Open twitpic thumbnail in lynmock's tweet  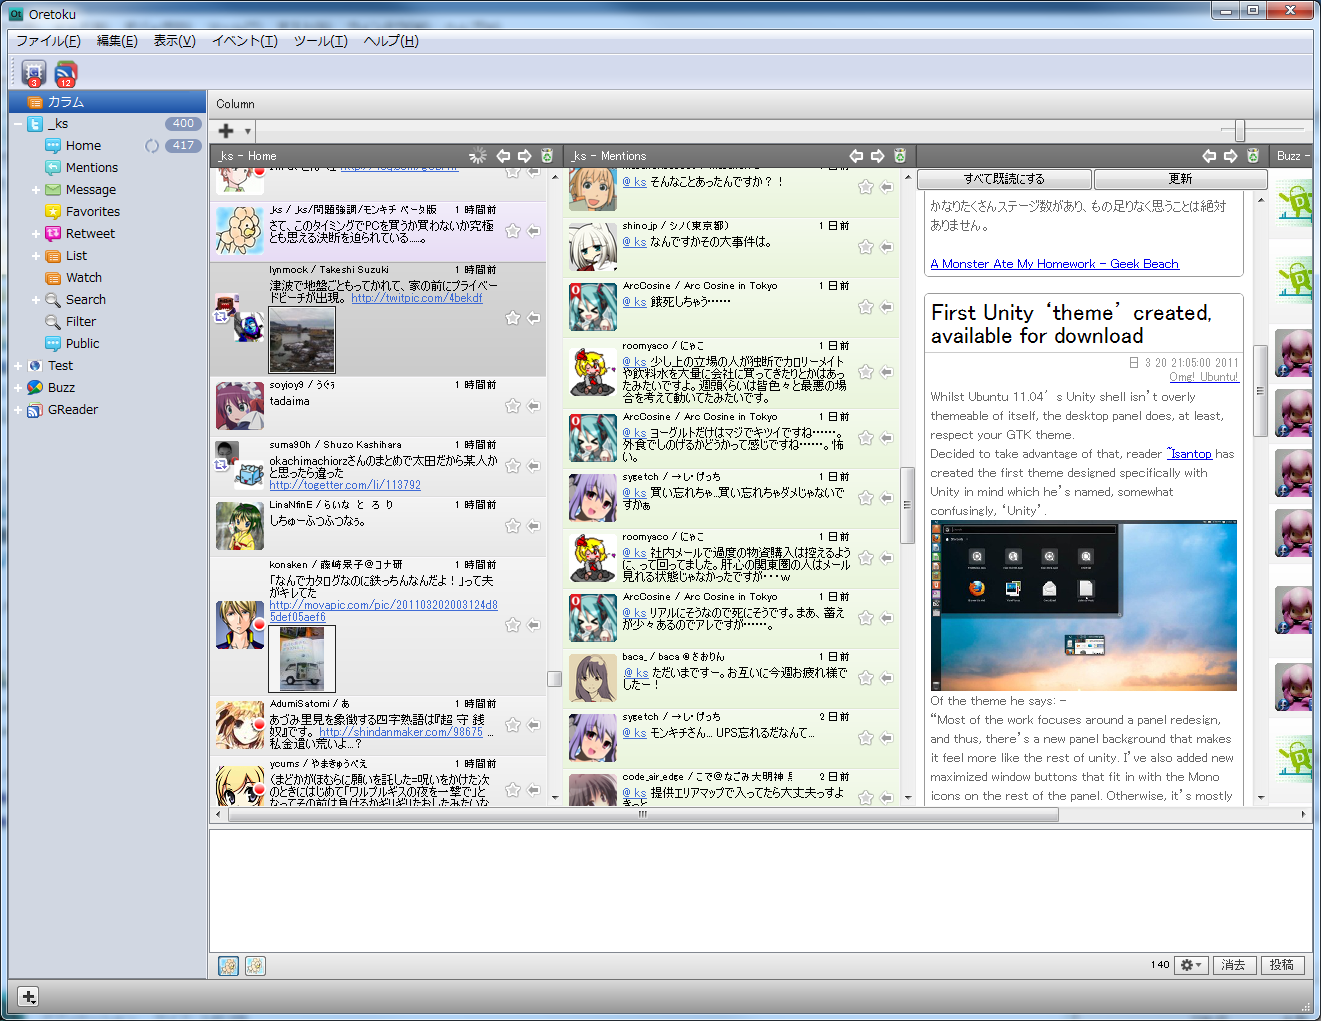click(302, 340)
